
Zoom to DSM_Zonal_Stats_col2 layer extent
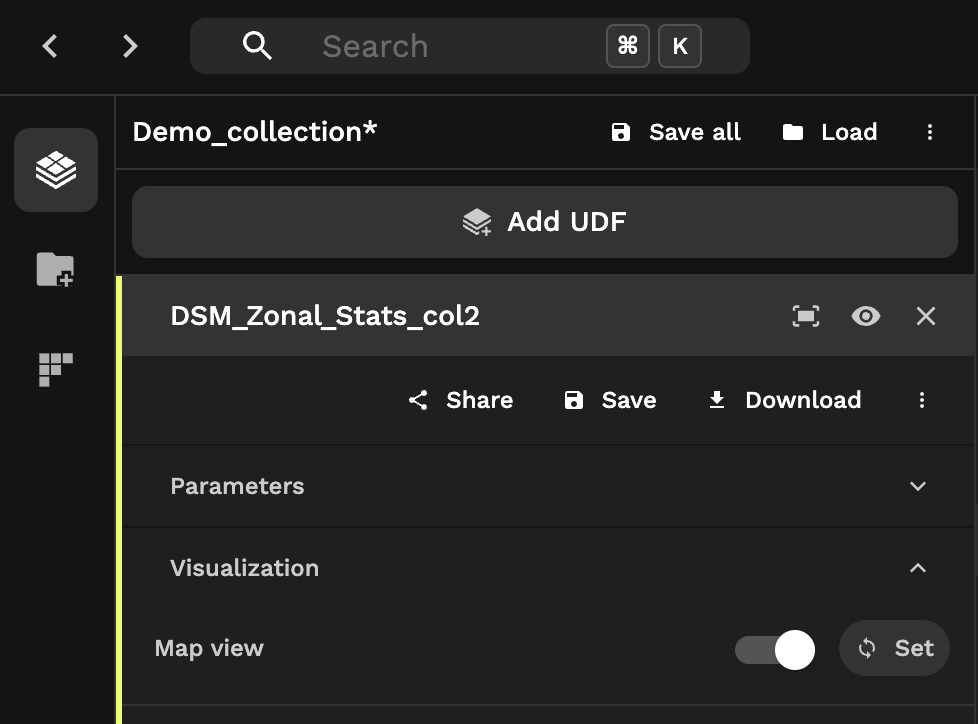tap(806, 316)
